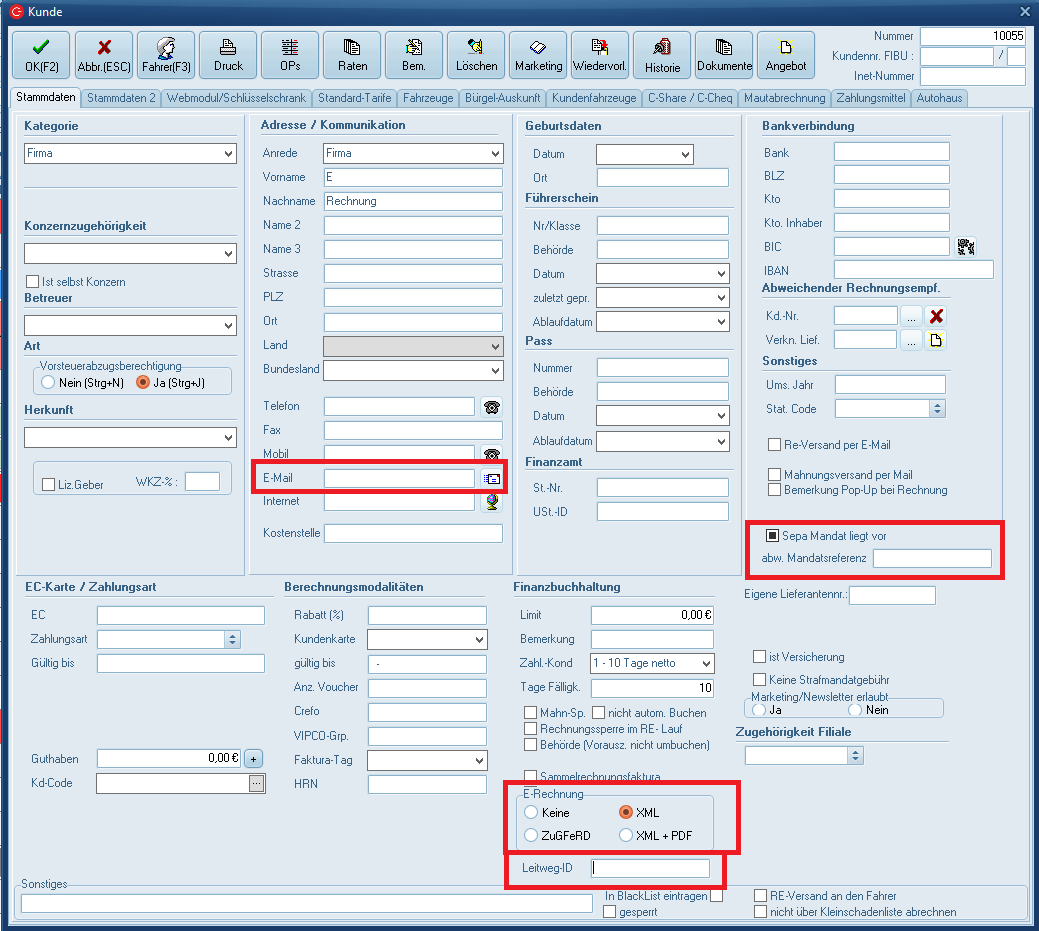Select the ZuGFeRD e-invoice radio option
The image size is (1039, 931).
532,835
